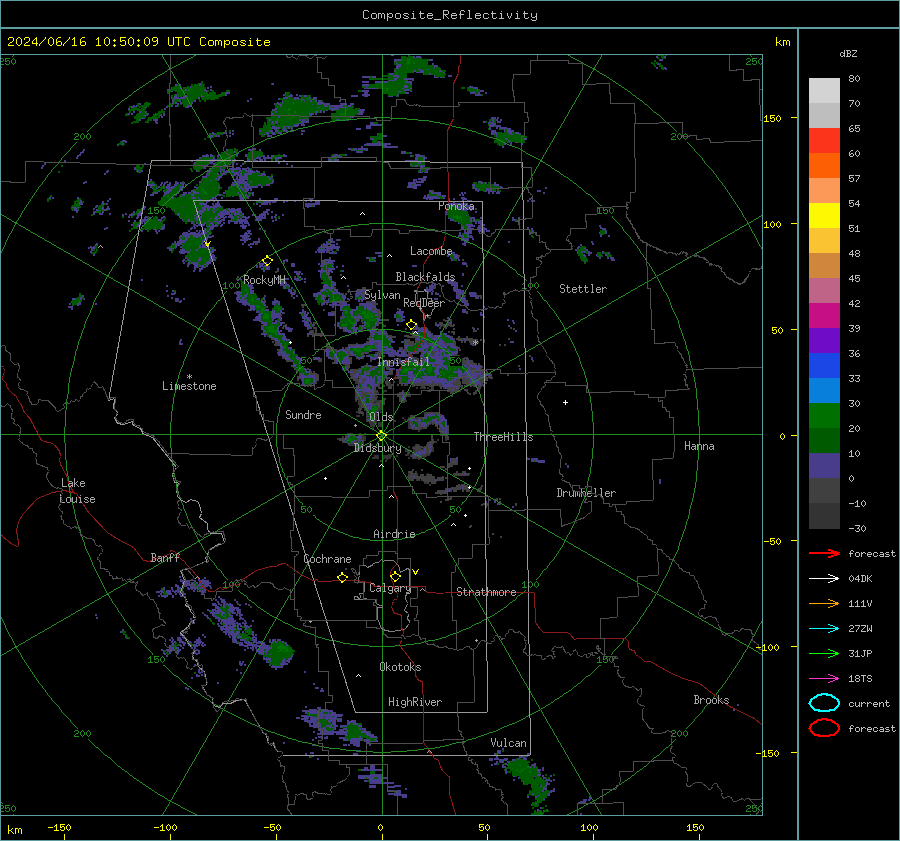Click the 2024/06/16 10:50:09 UTC Composite timestamp
Screen dimensions: 900x841
tap(138, 42)
